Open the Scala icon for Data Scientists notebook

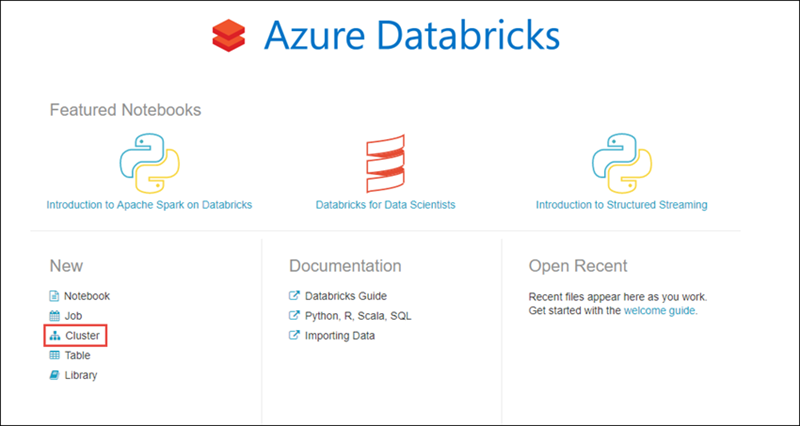[x=385, y=163]
